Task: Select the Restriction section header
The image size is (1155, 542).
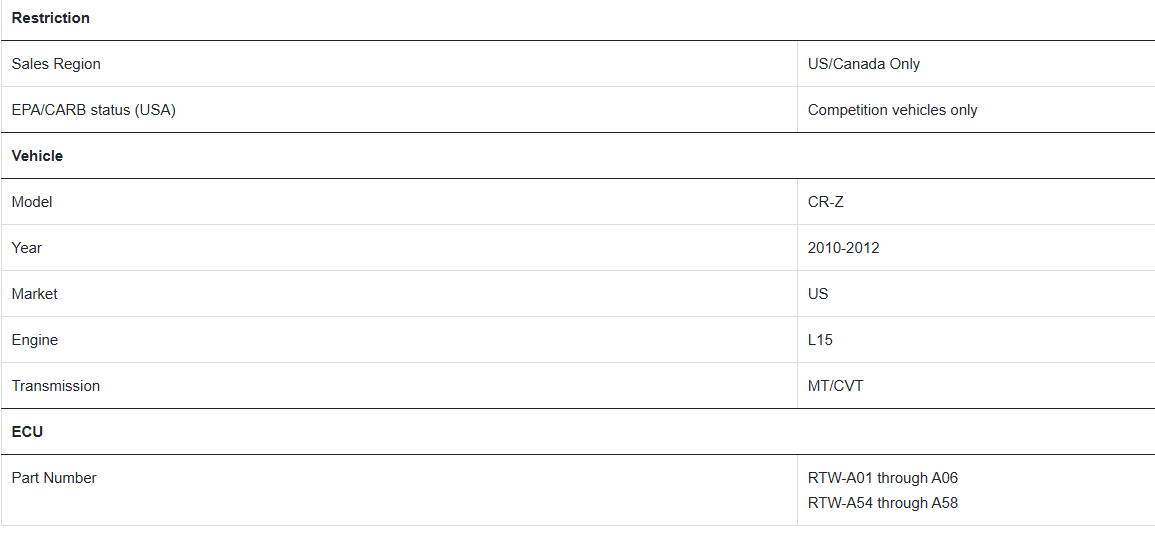Action: click(x=51, y=18)
